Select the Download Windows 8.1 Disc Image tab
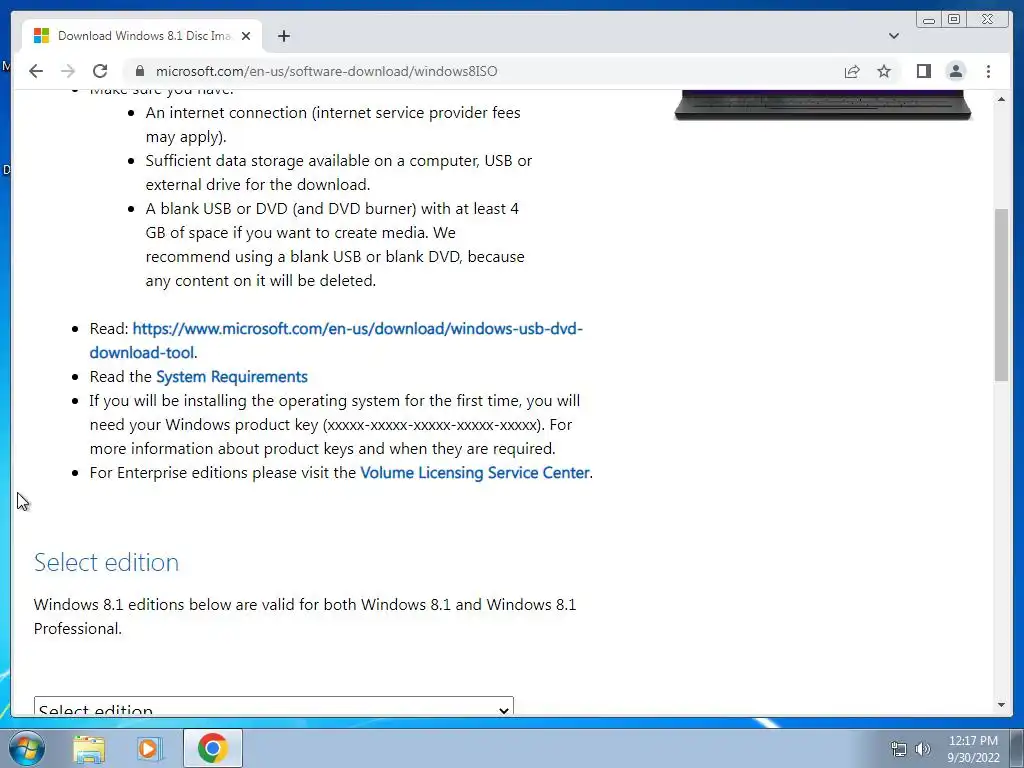Viewport: 1024px width, 768px height. (x=142, y=36)
